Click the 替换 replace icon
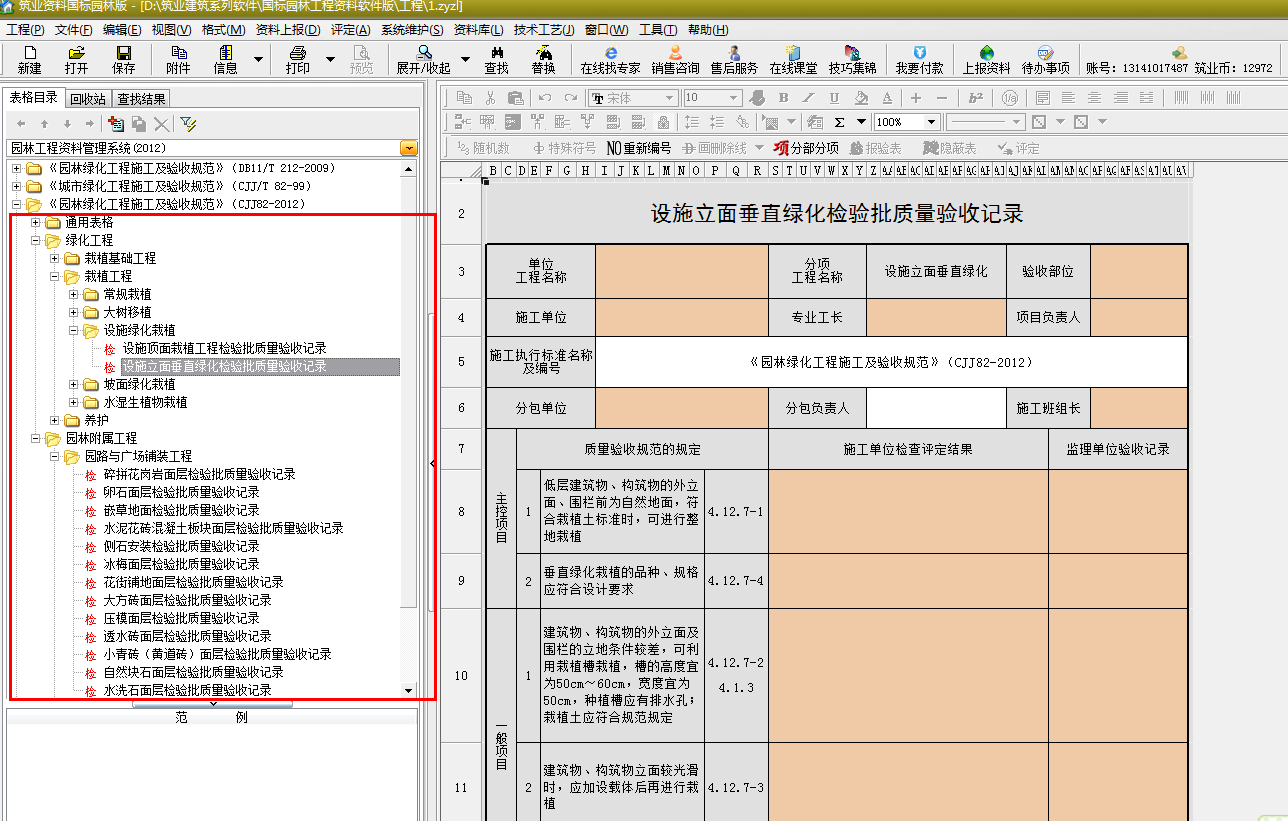The image size is (1288, 821). click(x=543, y=59)
